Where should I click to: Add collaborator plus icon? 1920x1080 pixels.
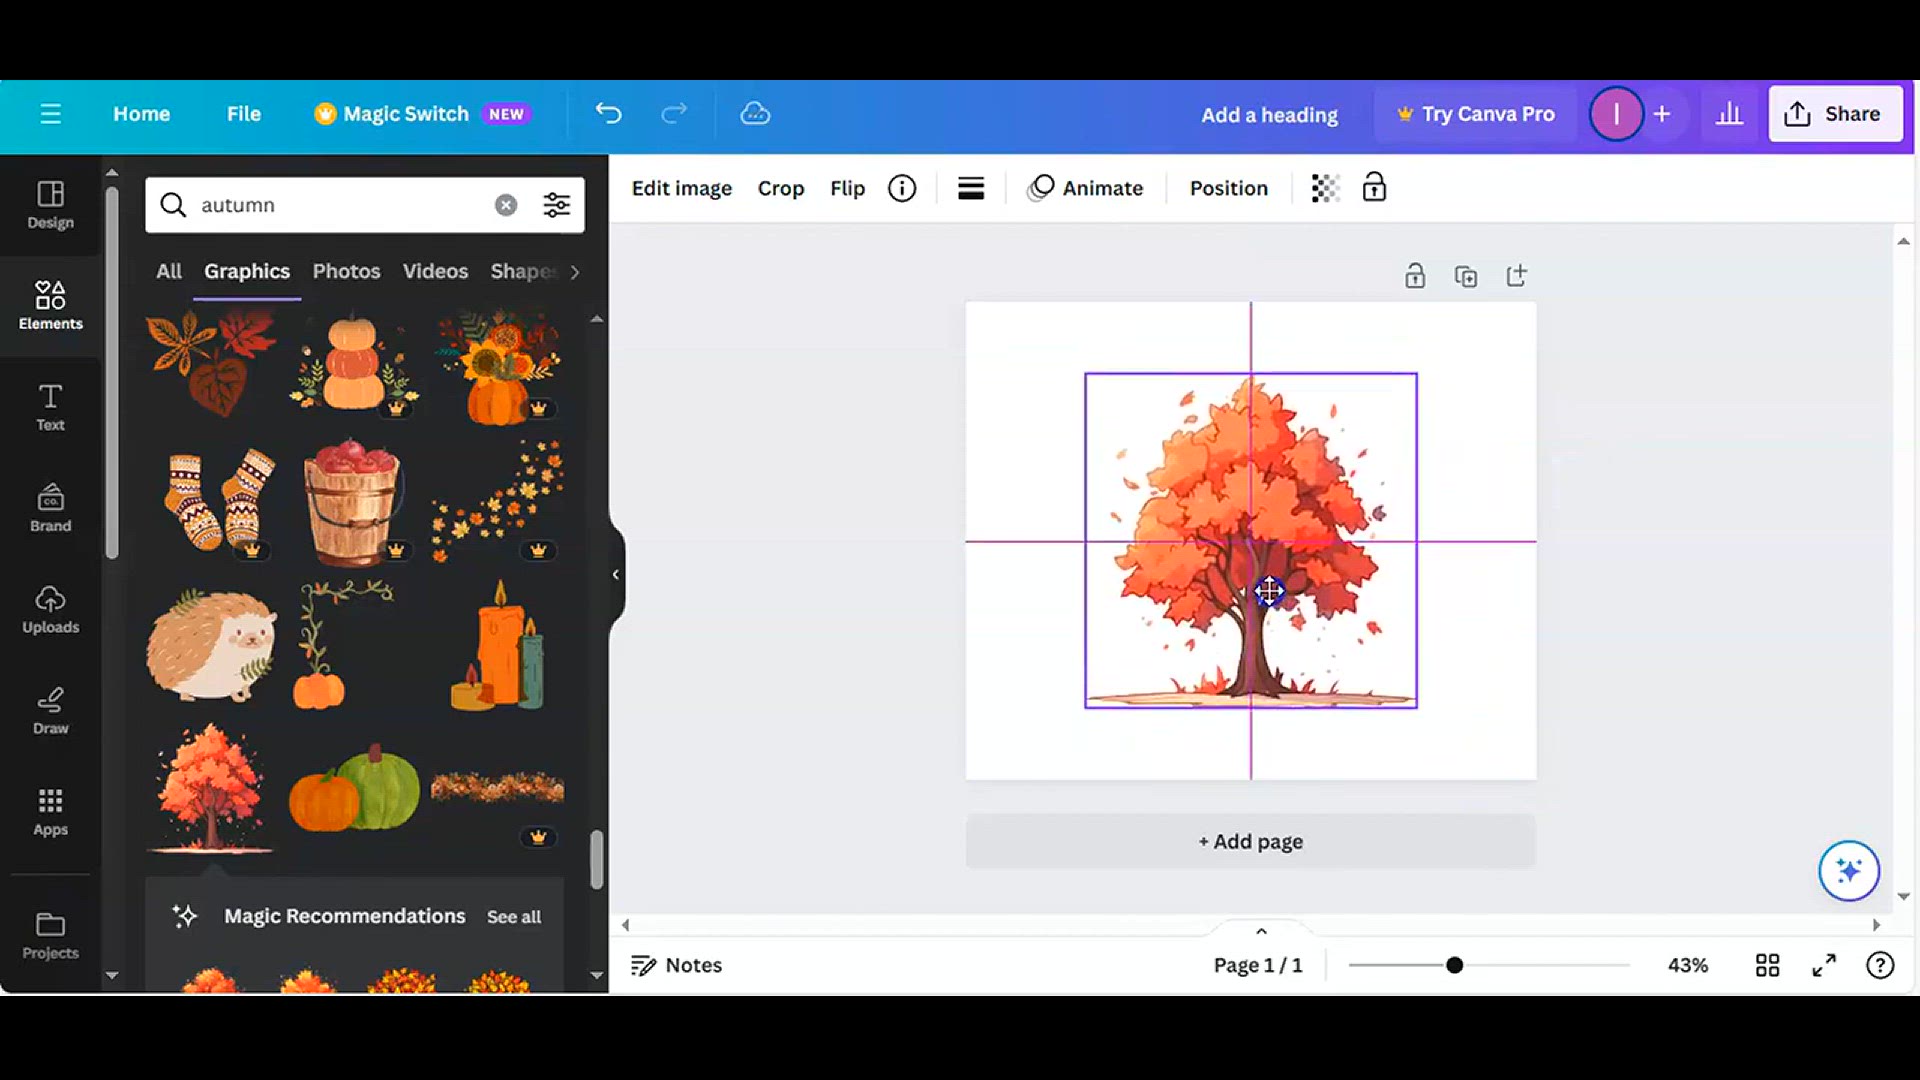coord(1662,114)
